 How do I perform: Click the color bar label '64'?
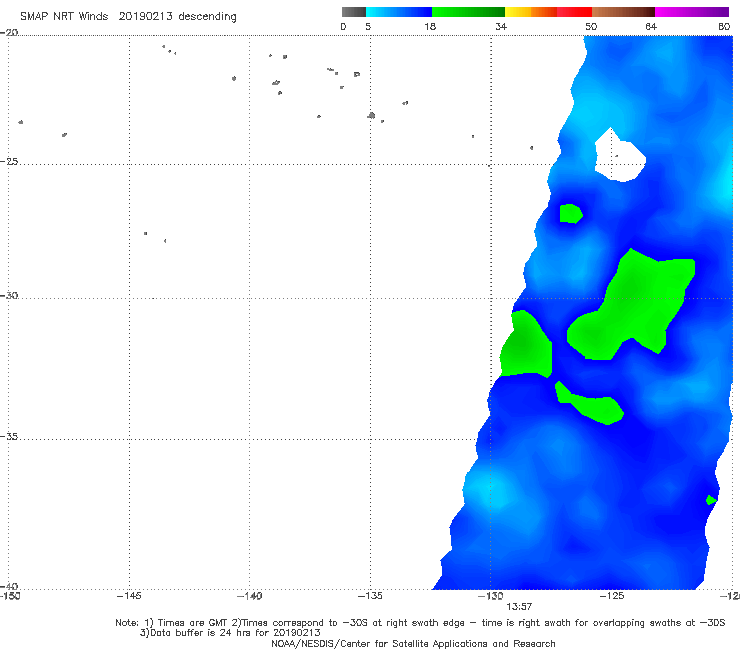pos(651,26)
